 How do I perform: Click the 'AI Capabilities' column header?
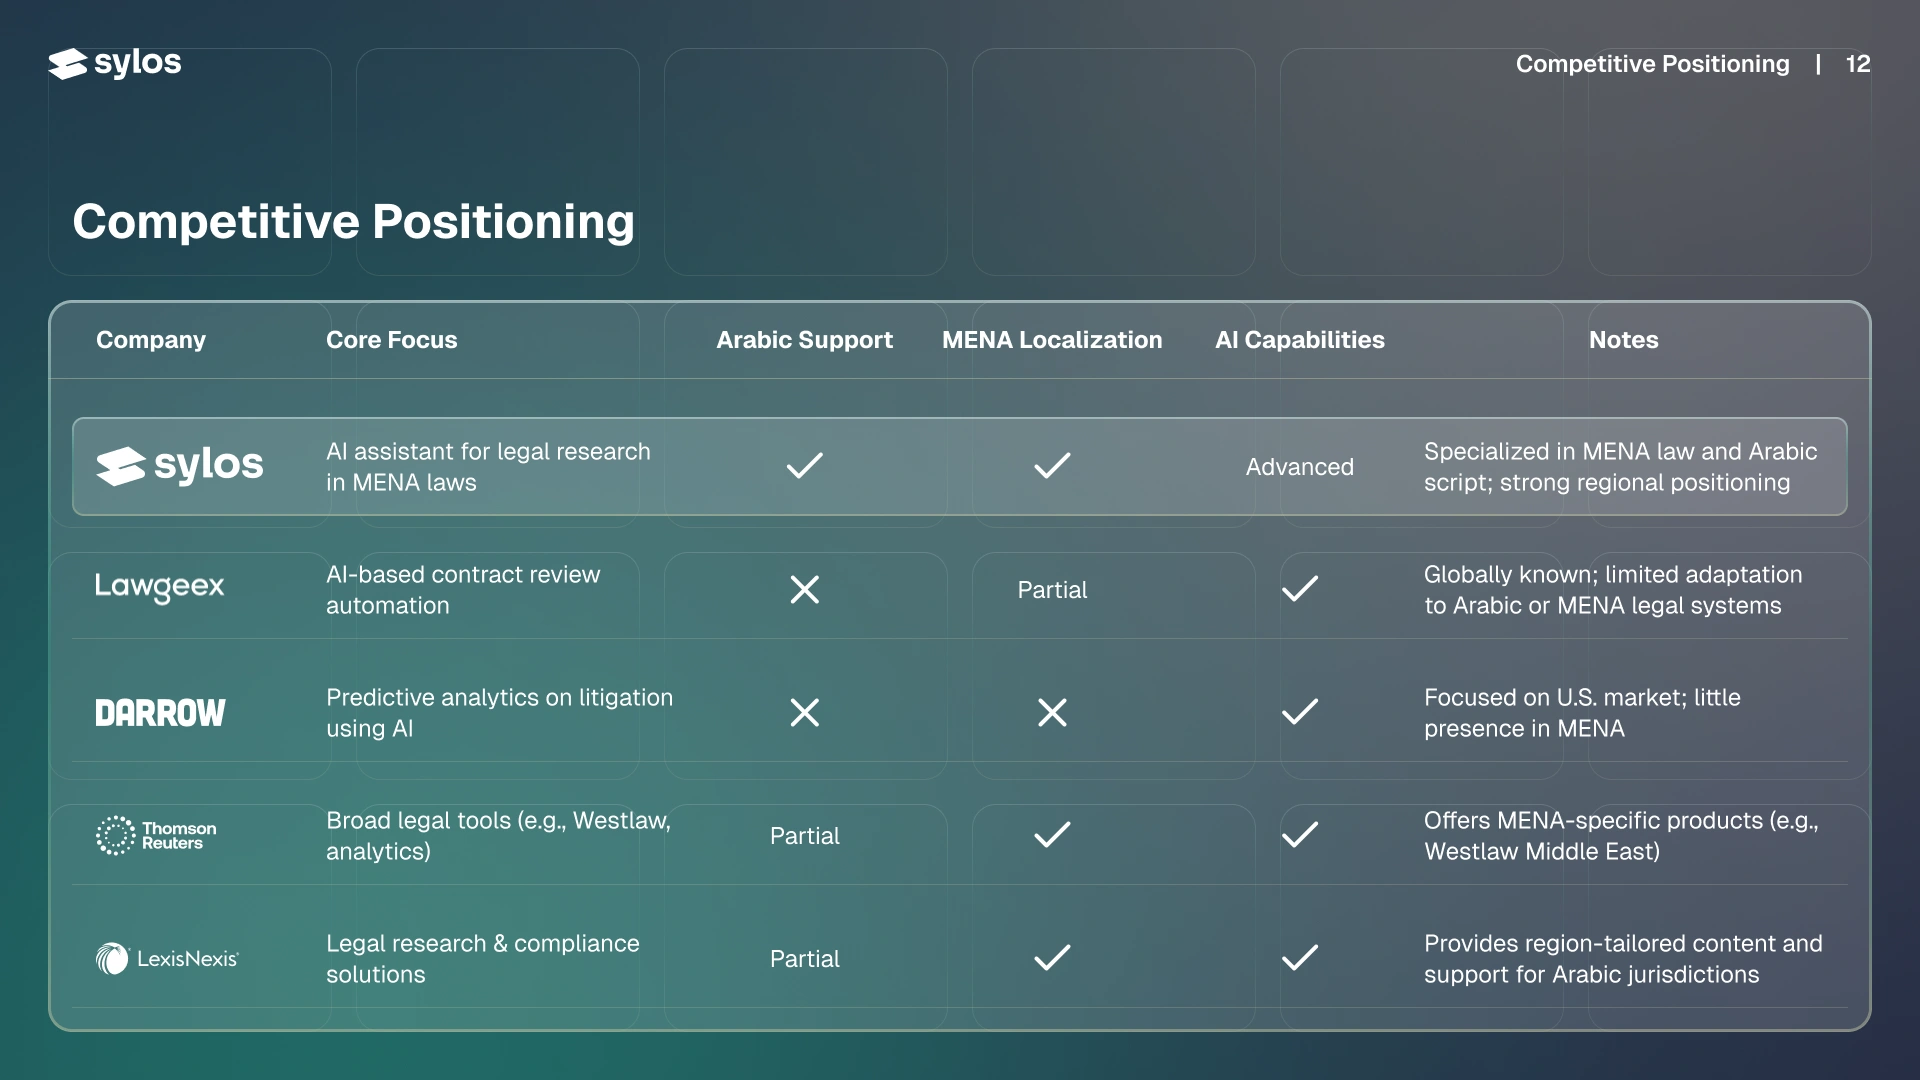coord(1300,340)
